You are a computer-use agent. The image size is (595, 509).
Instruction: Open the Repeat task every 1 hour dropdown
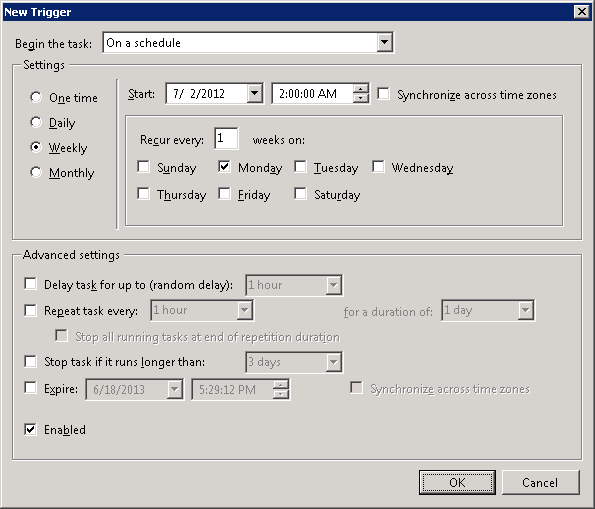[x=245, y=310]
